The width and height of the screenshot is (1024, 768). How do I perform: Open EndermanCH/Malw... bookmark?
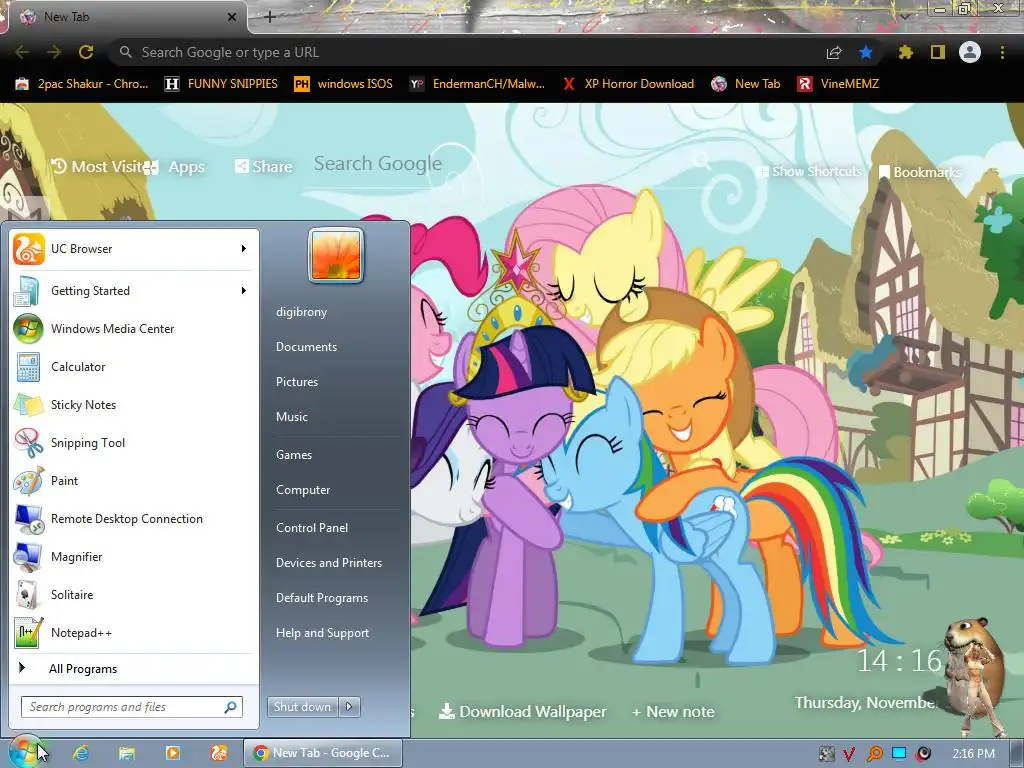(477, 84)
